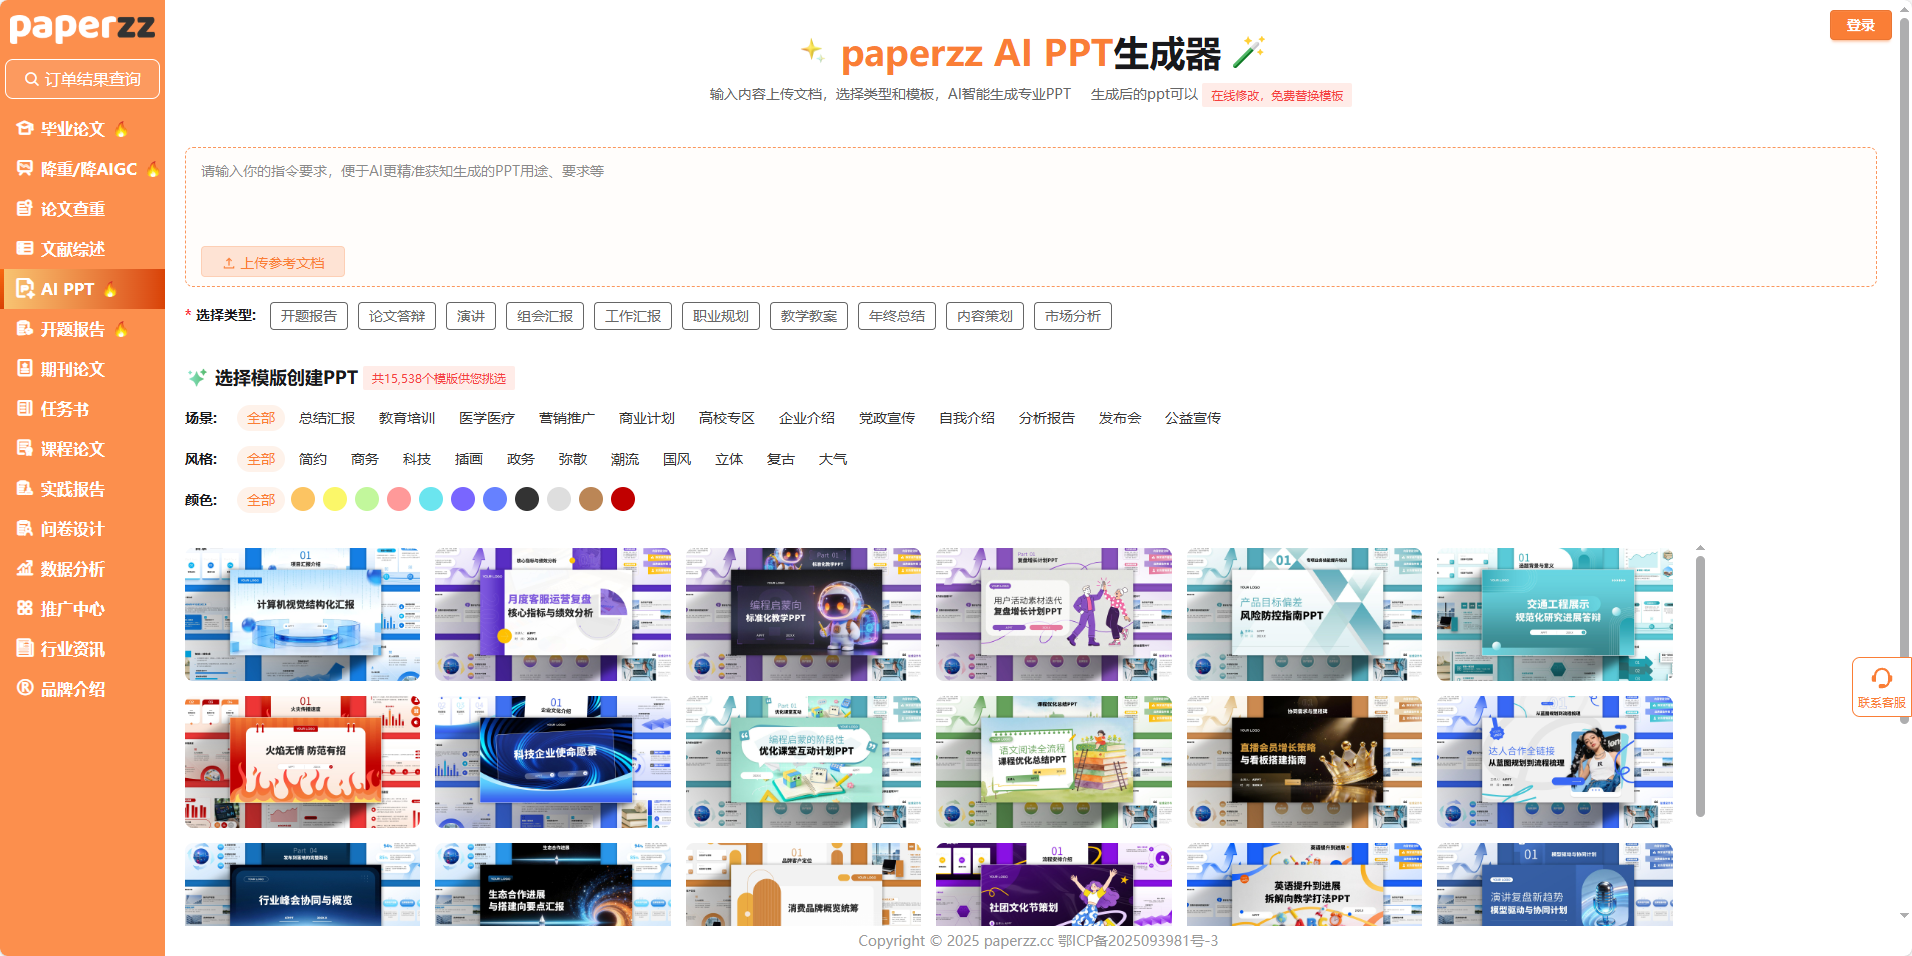The width and height of the screenshot is (1912, 956).
Task: Filter style by 科技
Action: coord(416,459)
